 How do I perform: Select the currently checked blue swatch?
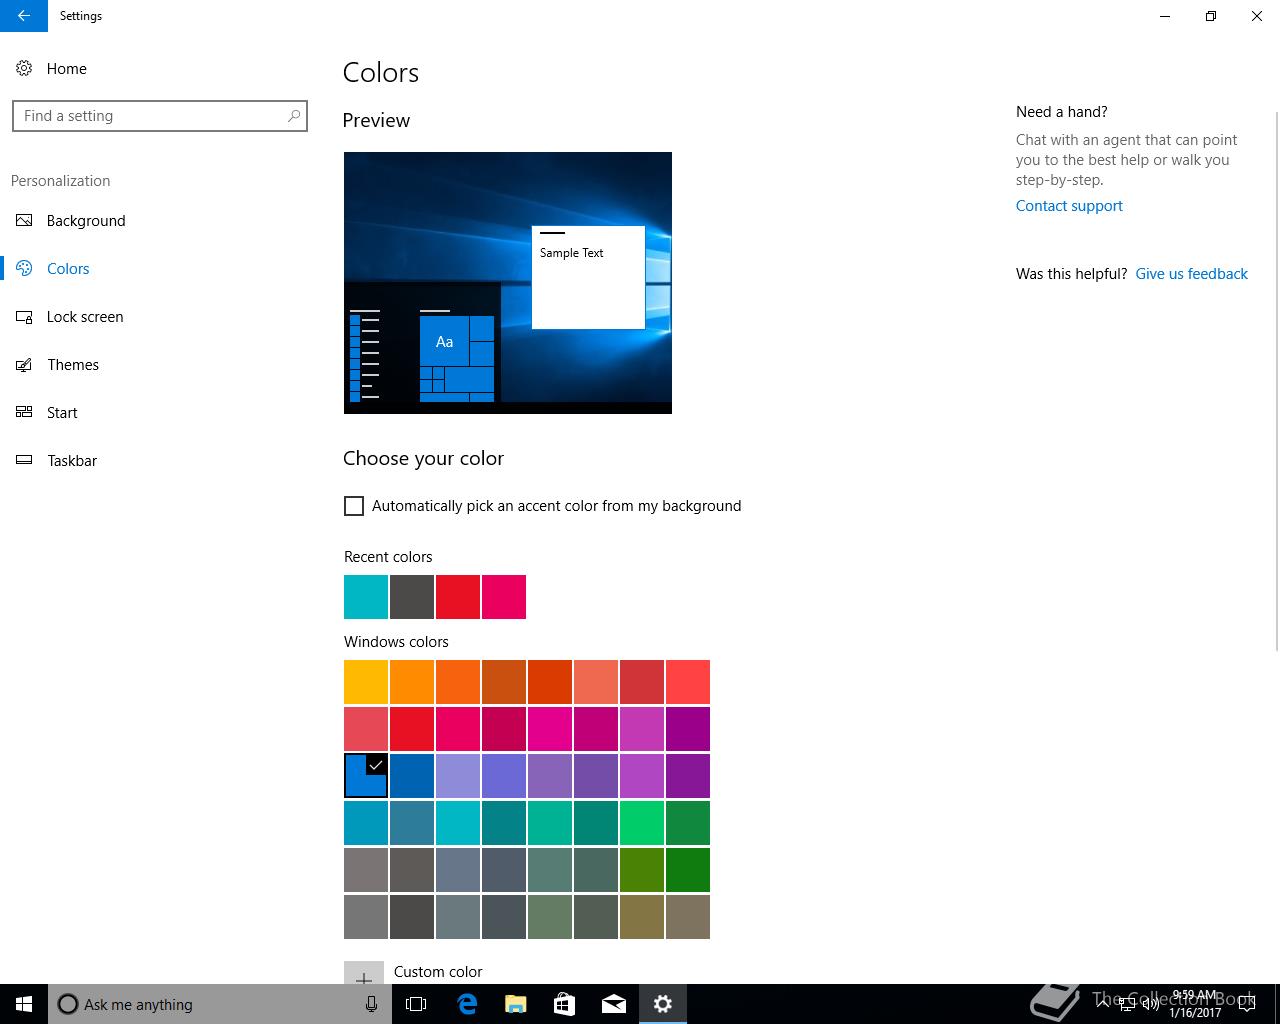click(x=366, y=776)
